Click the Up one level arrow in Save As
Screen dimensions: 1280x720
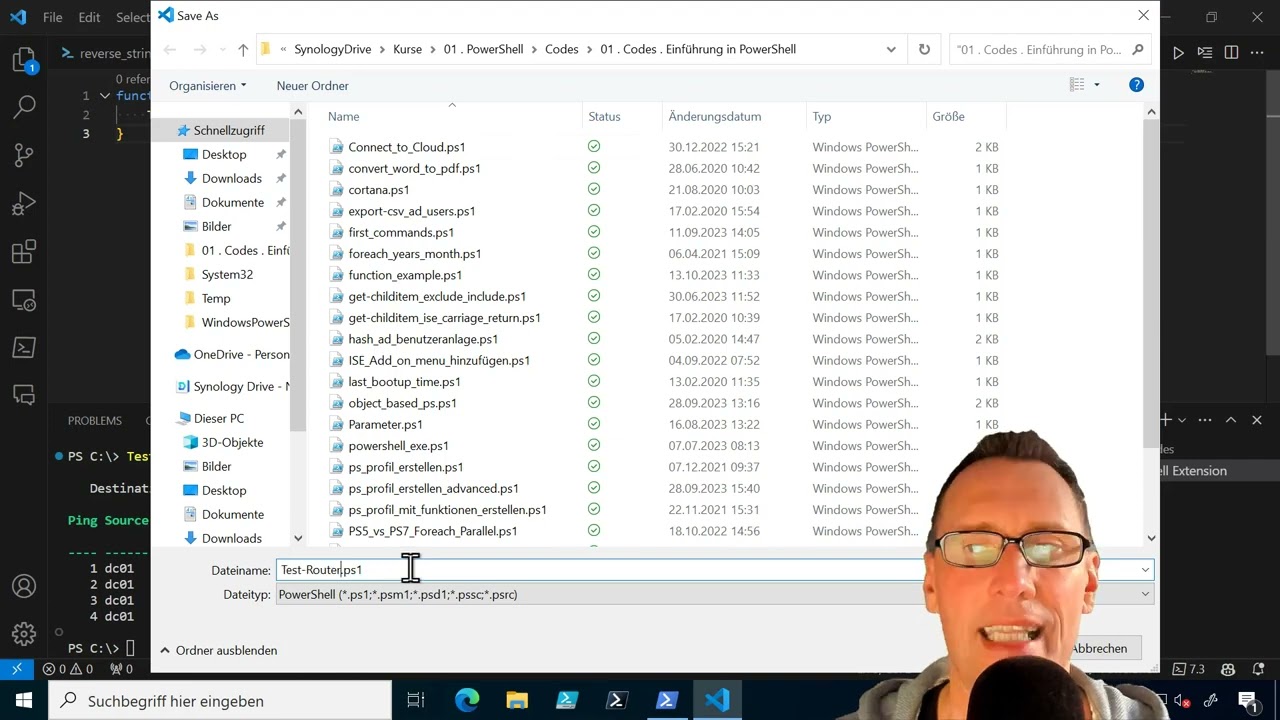243,49
